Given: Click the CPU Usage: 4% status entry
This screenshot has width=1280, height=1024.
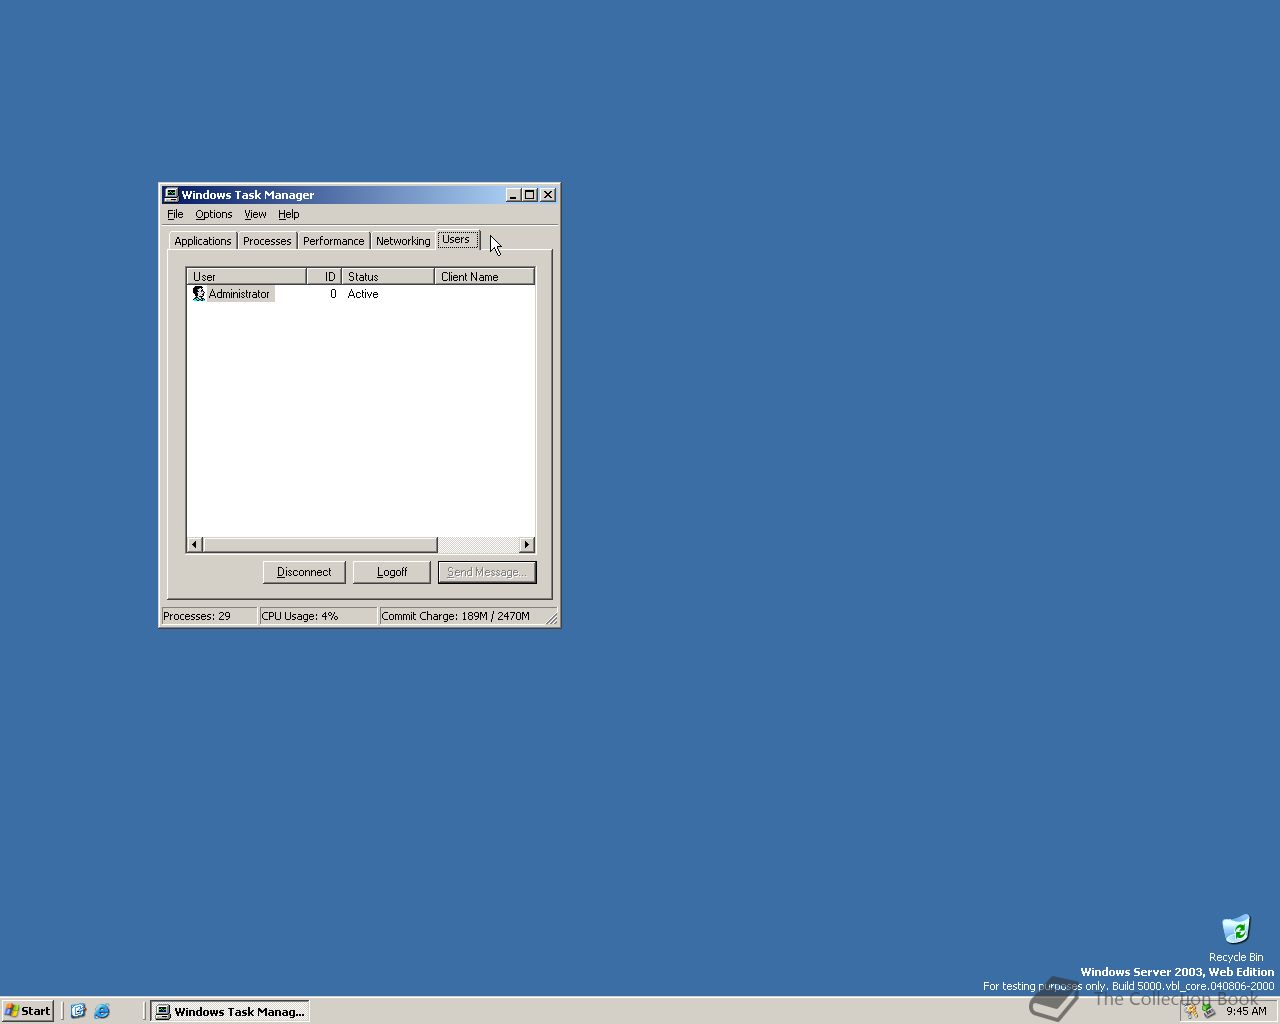Looking at the screenshot, I should pos(317,616).
